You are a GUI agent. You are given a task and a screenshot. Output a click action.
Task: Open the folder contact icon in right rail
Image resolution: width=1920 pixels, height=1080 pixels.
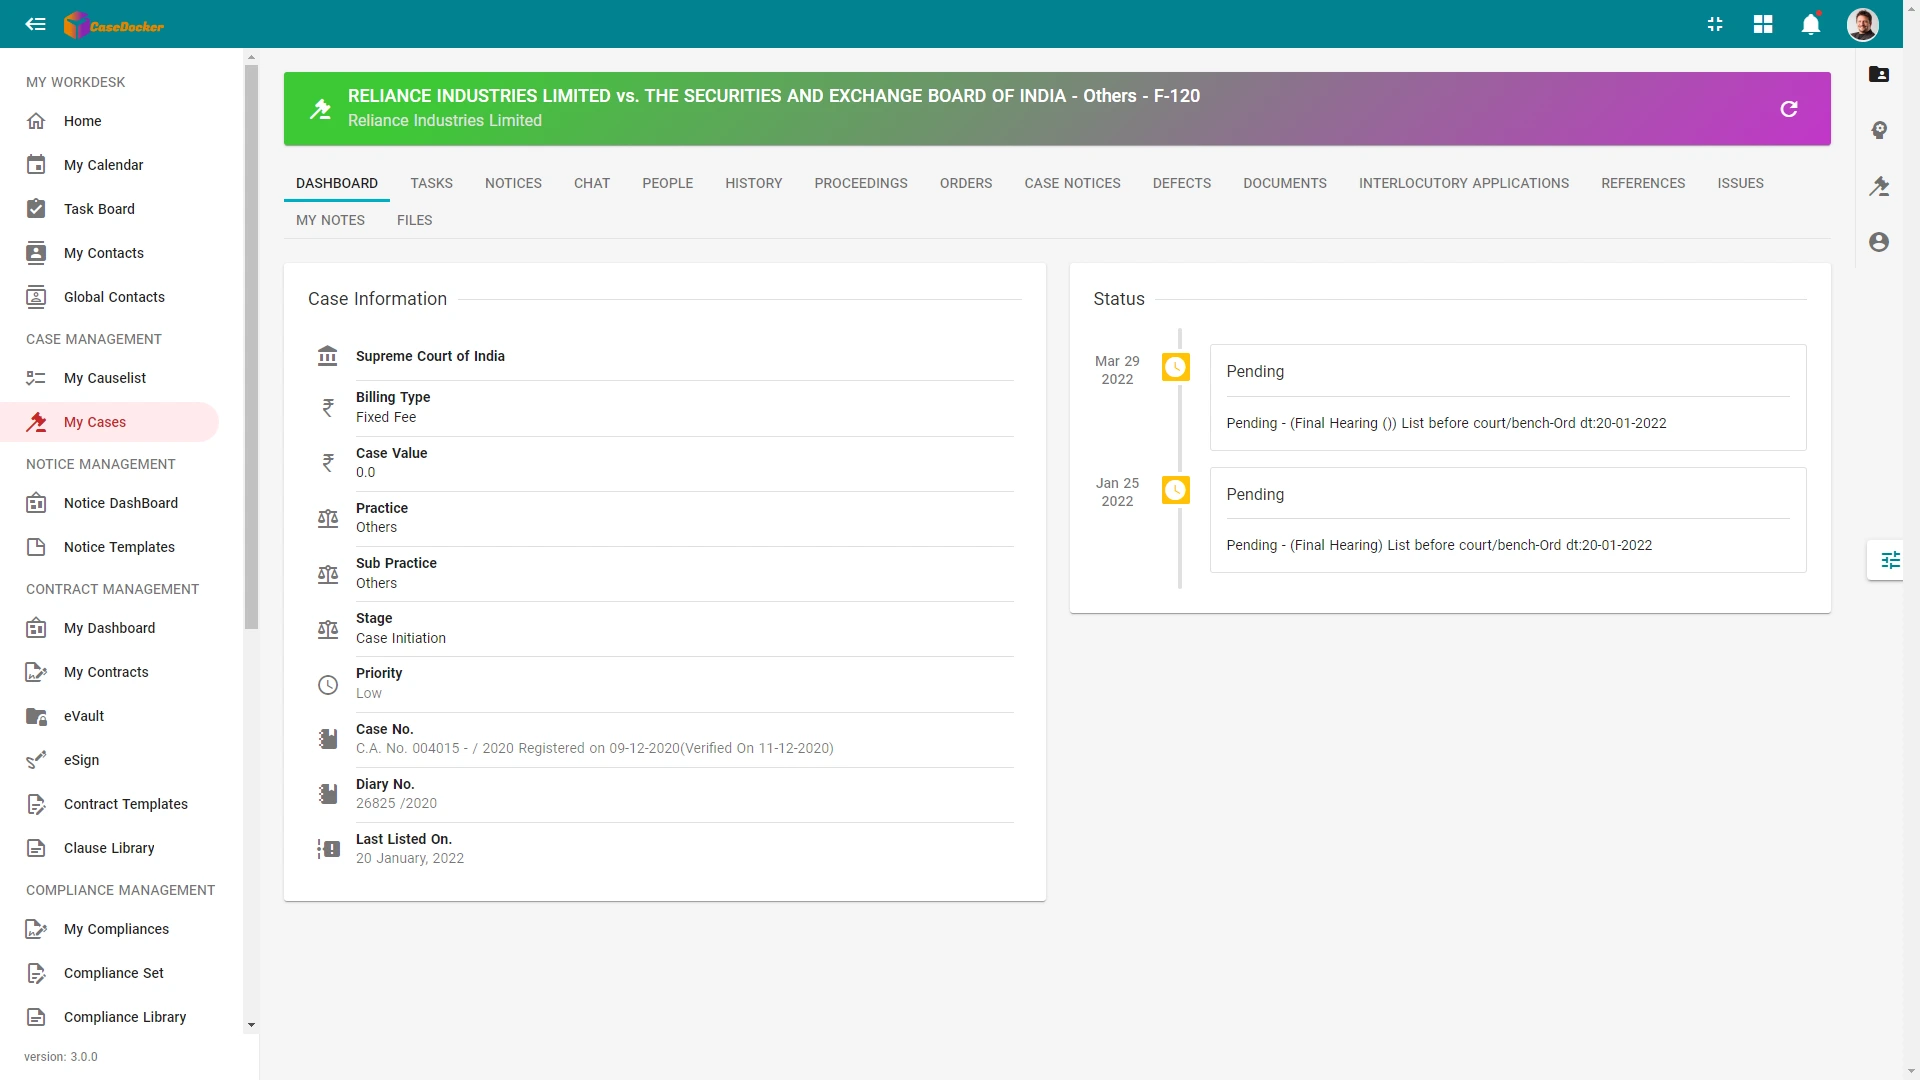(x=1879, y=74)
